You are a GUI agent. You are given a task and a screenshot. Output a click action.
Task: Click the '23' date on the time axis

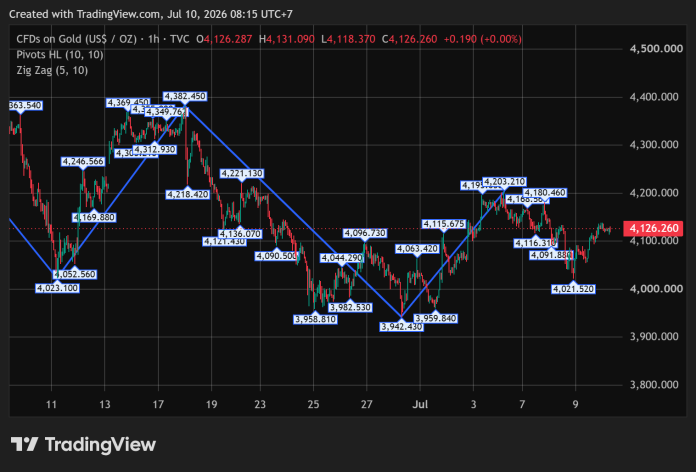point(260,405)
